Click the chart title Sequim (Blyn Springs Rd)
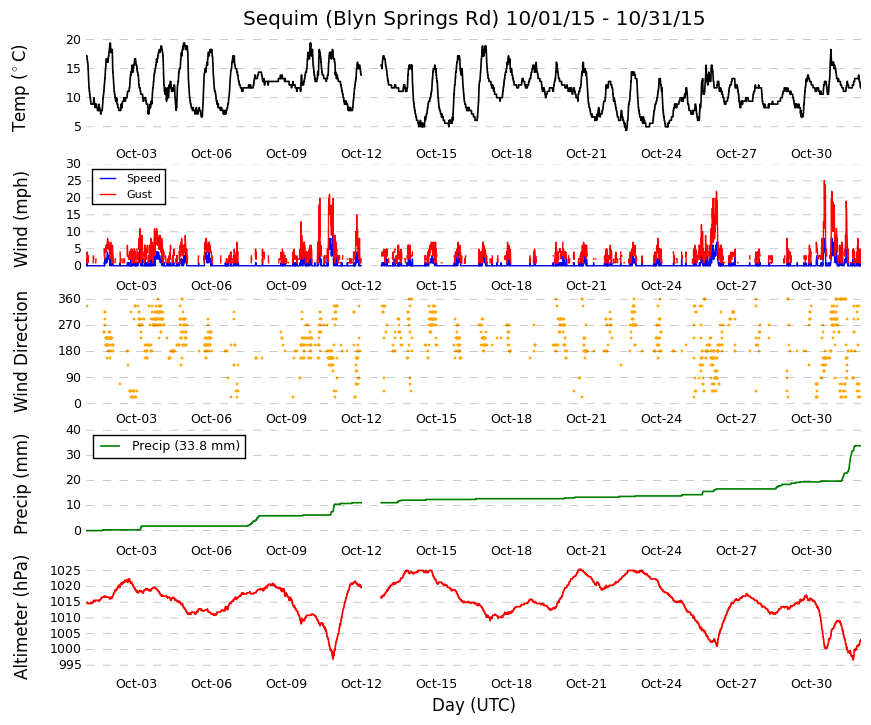 pyautogui.click(x=371, y=19)
